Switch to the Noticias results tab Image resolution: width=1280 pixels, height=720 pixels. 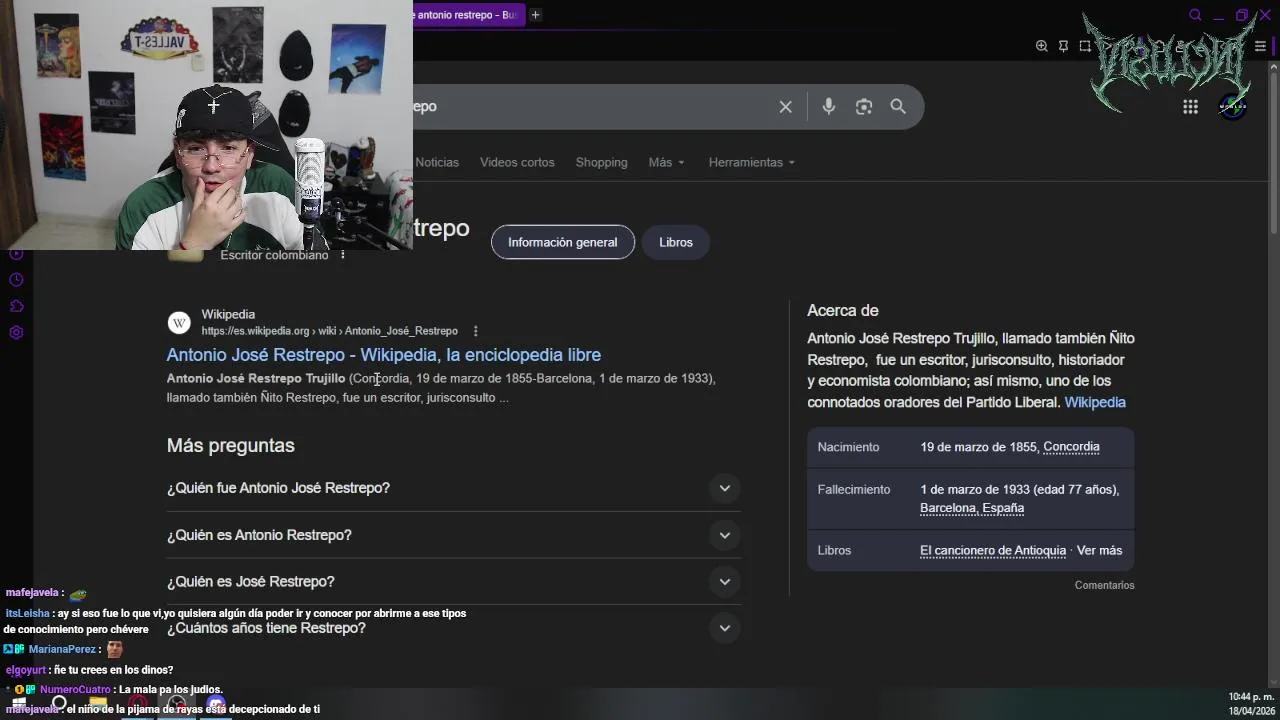click(437, 162)
